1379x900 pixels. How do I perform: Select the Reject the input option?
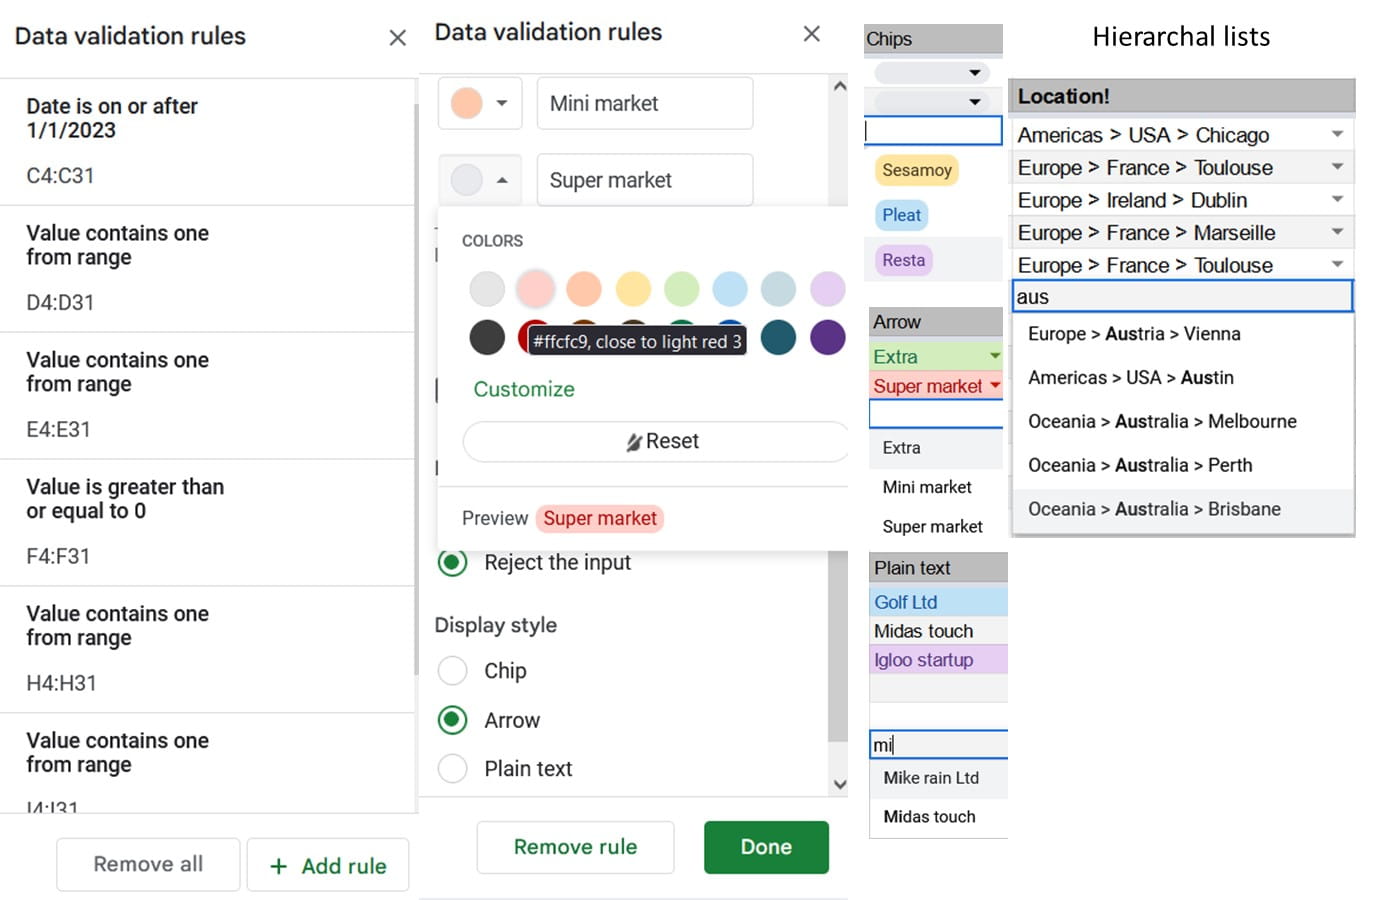[453, 563]
